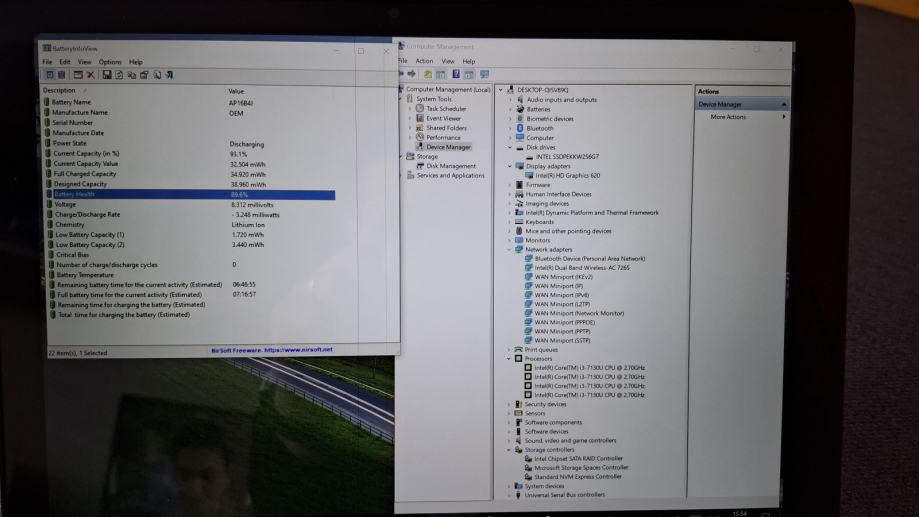The image size is (919, 517).
Task: Click the Batteries category icon in device tree
Action: (x=519, y=109)
